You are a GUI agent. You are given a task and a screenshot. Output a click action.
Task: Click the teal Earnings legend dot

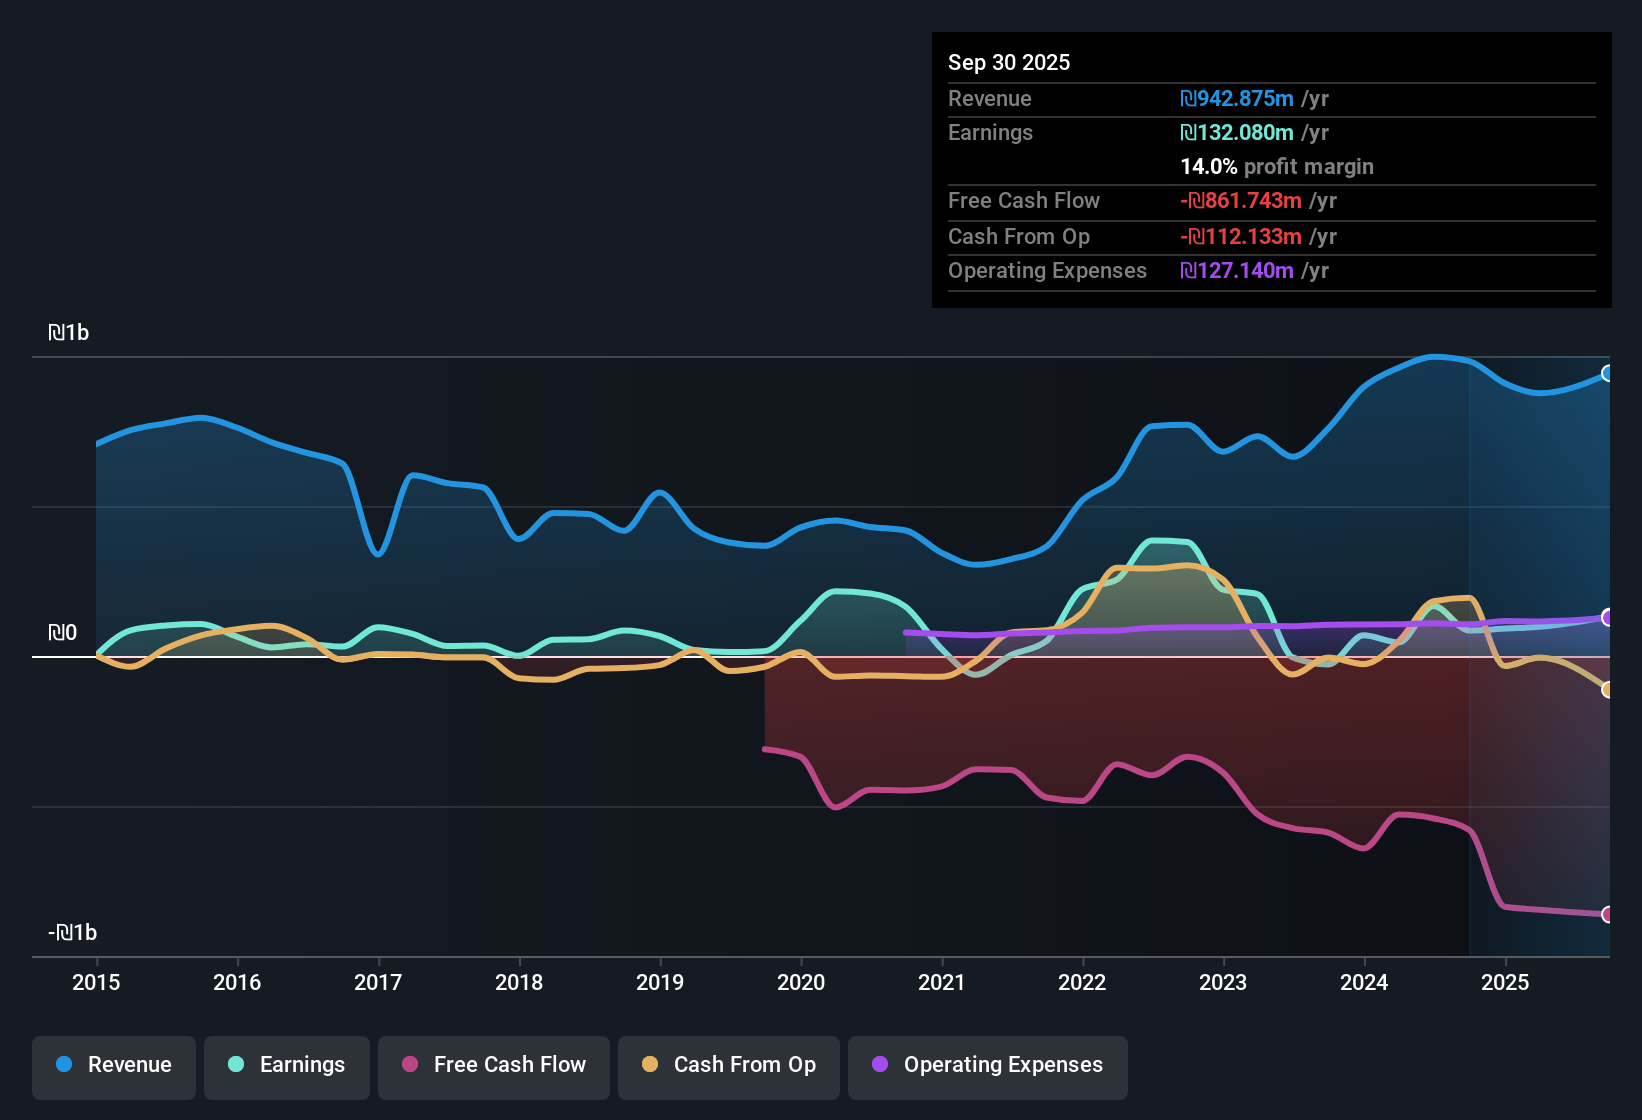pos(236,1065)
